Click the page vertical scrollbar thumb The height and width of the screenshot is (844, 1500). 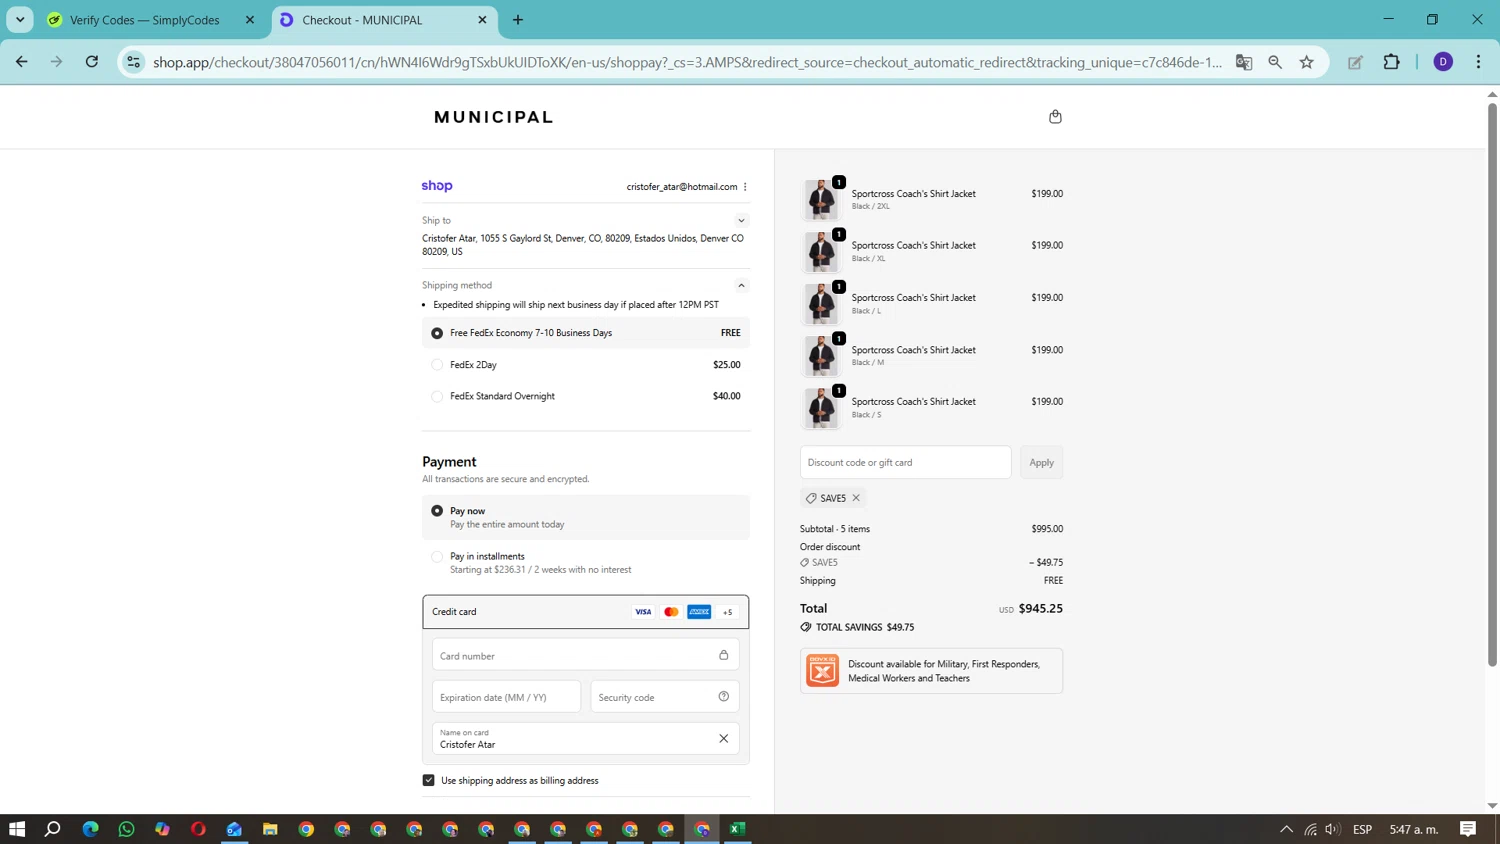[x=1492, y=385]
